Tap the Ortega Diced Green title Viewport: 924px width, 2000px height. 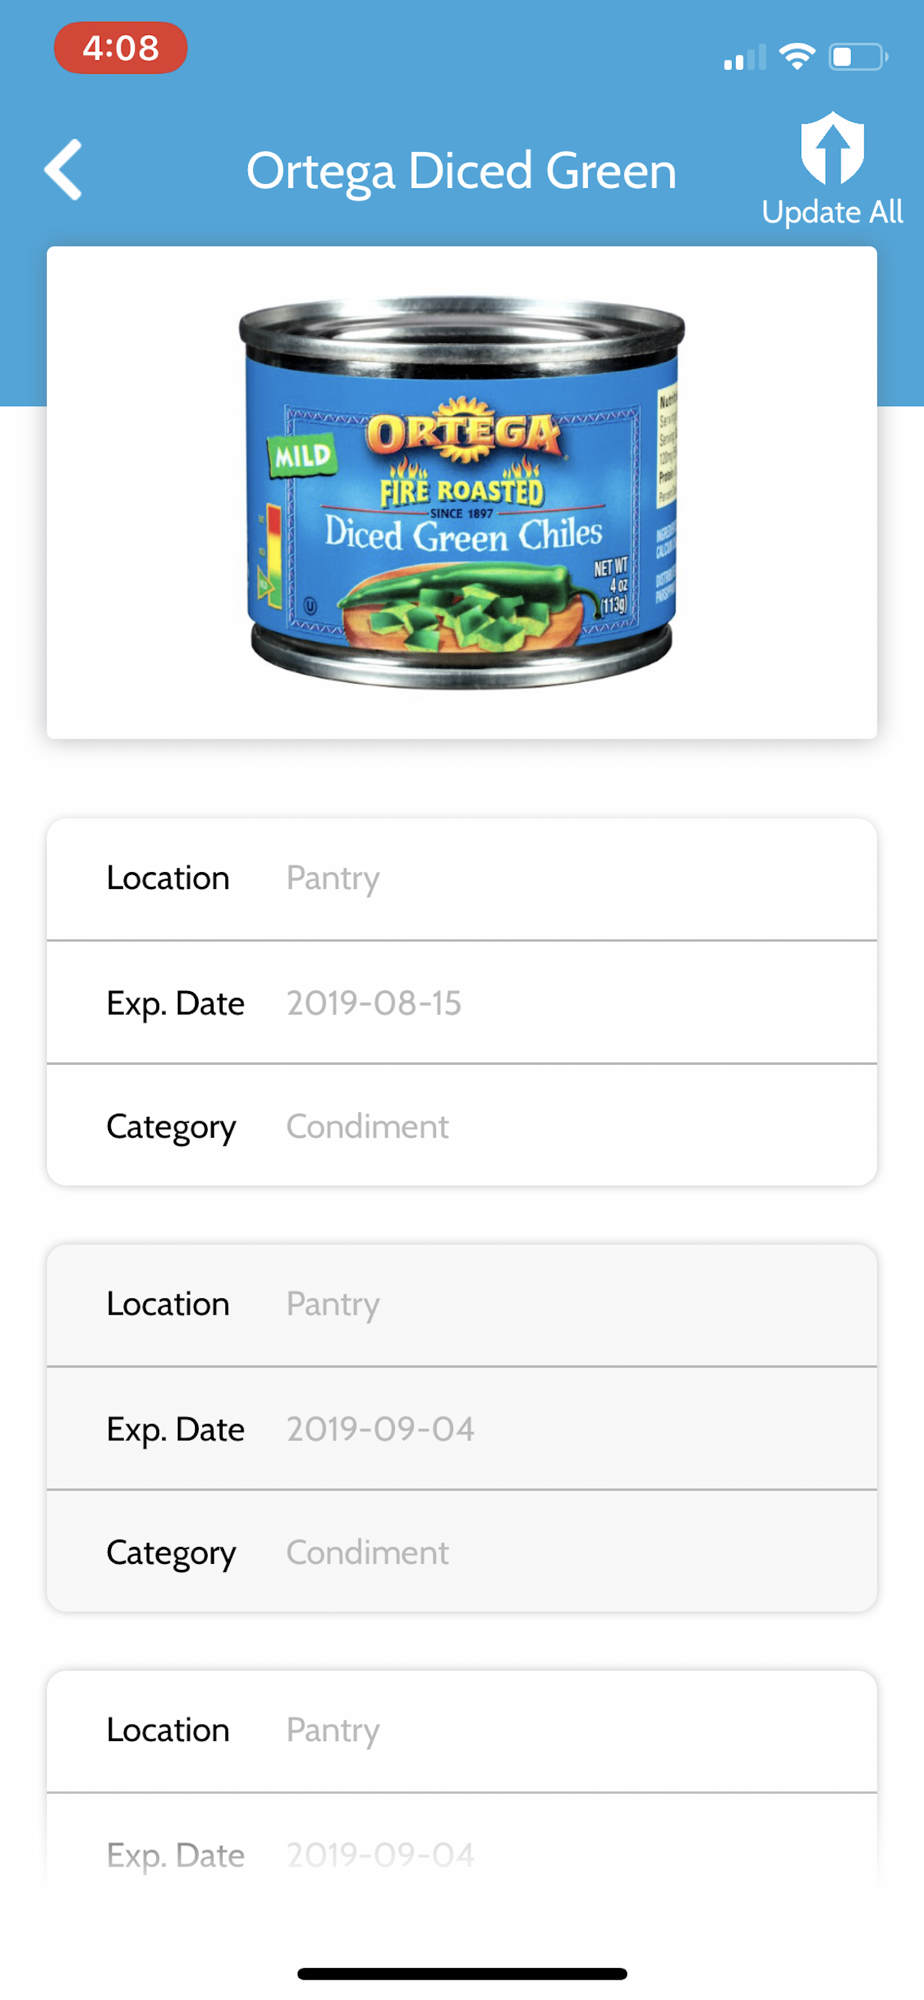[x=461, y=171]
